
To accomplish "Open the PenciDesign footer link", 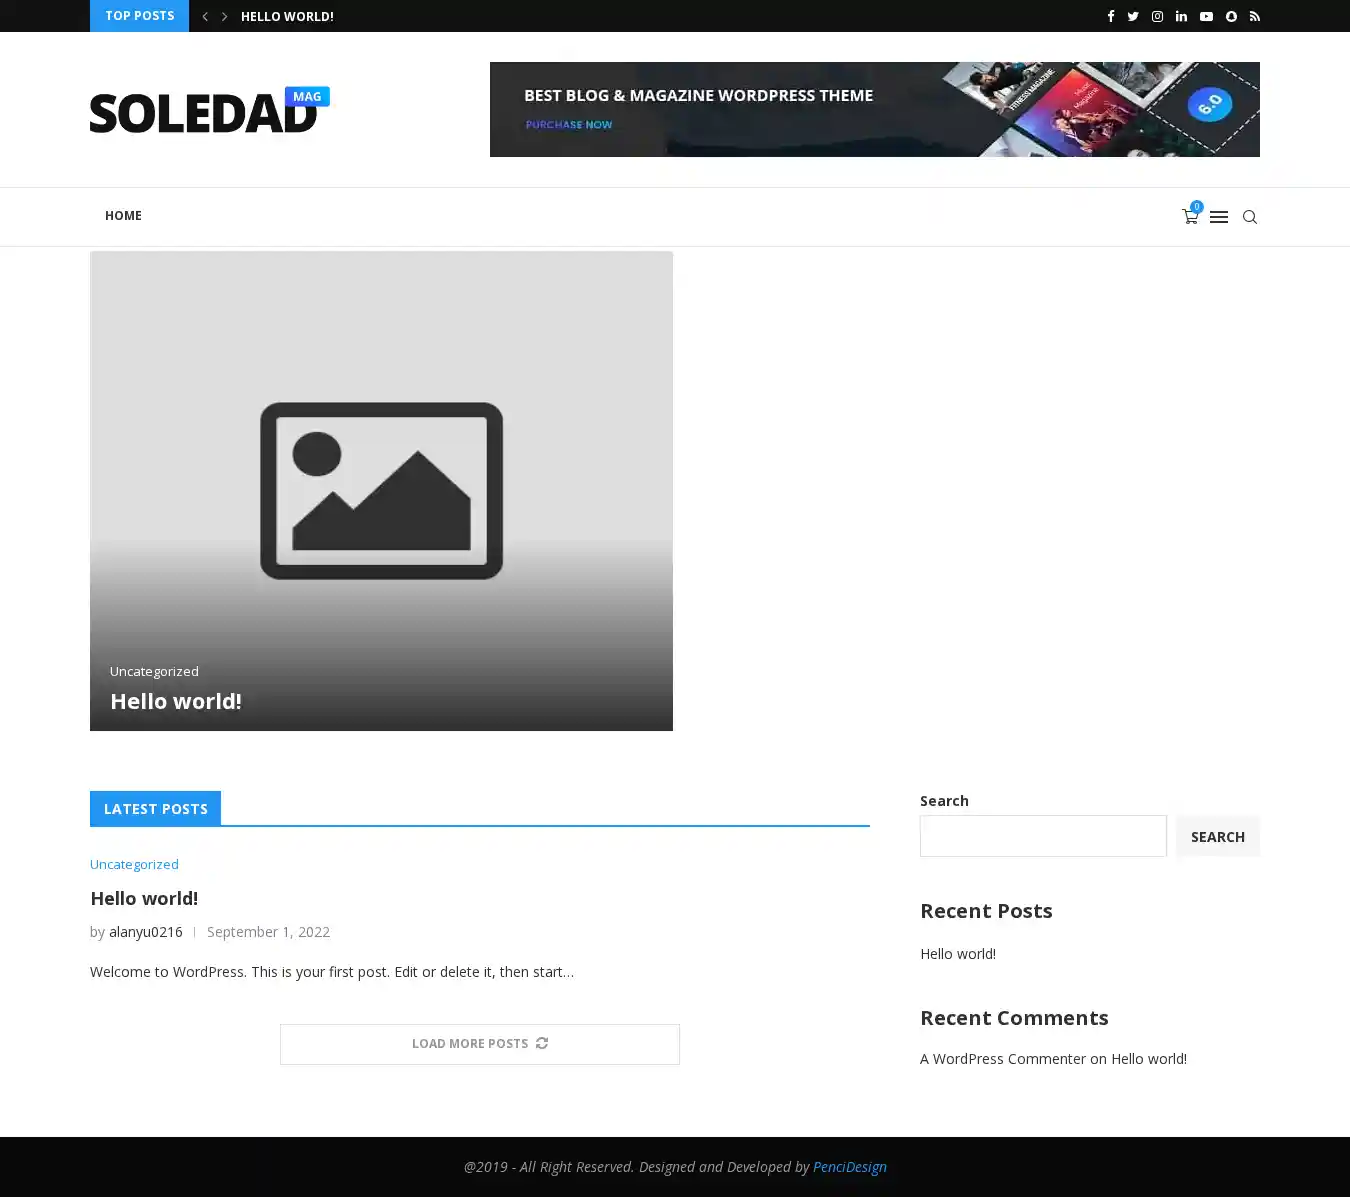I will point(849,1167).
